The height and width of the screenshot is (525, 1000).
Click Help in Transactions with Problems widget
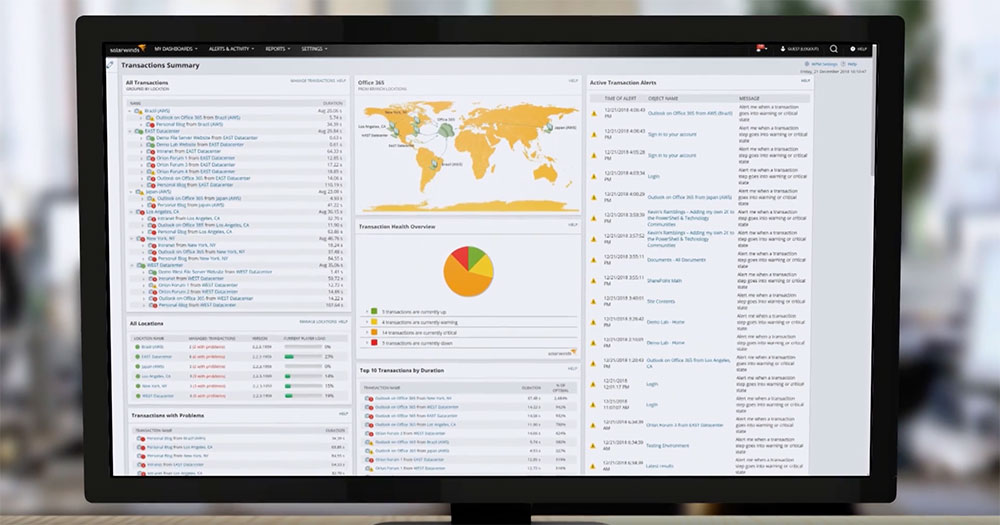343,413
